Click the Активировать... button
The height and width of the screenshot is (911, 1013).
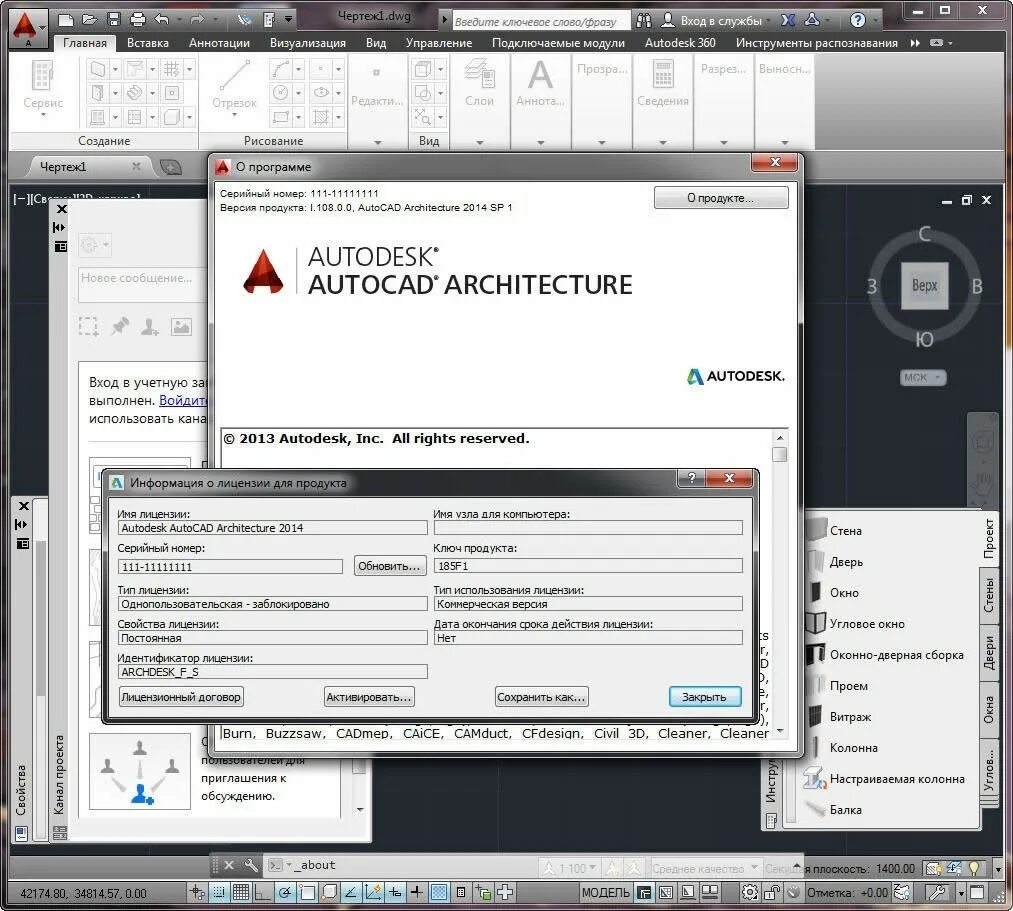[x=368, y=697]
